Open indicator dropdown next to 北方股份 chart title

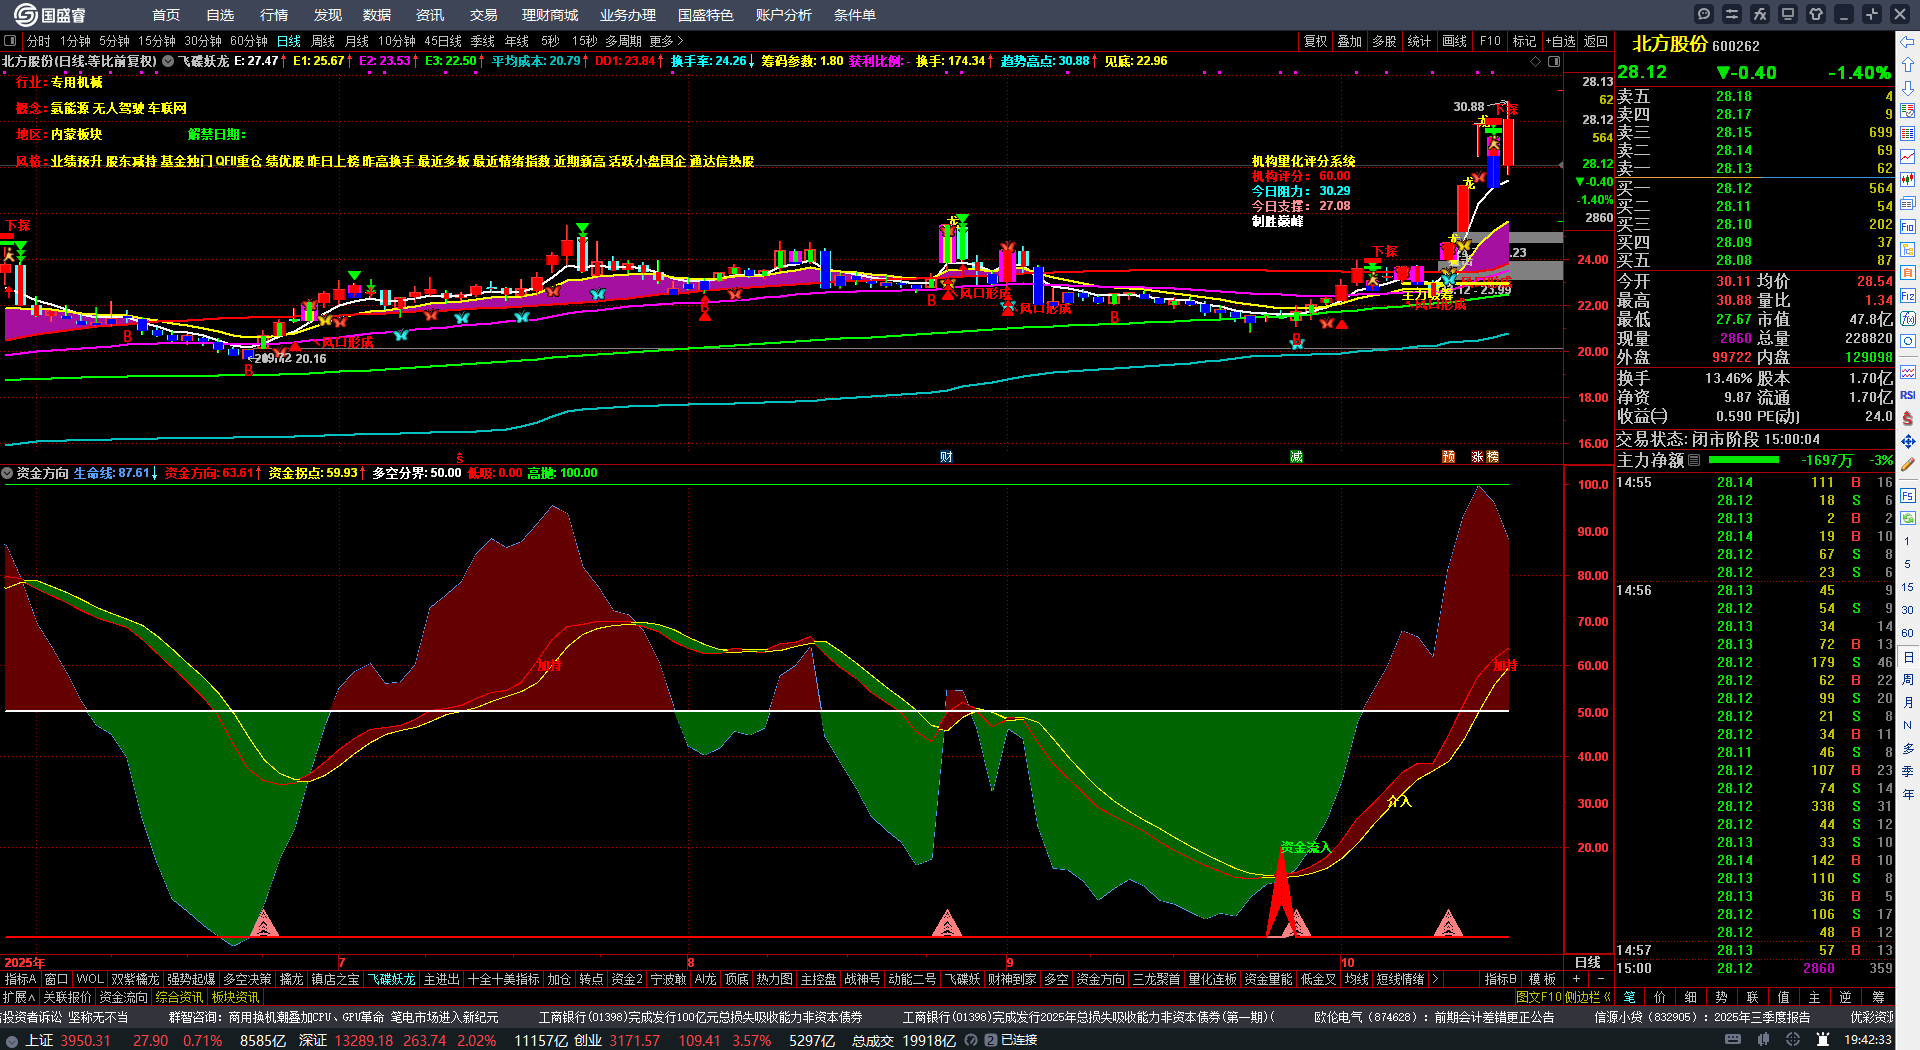click(168, 61)
